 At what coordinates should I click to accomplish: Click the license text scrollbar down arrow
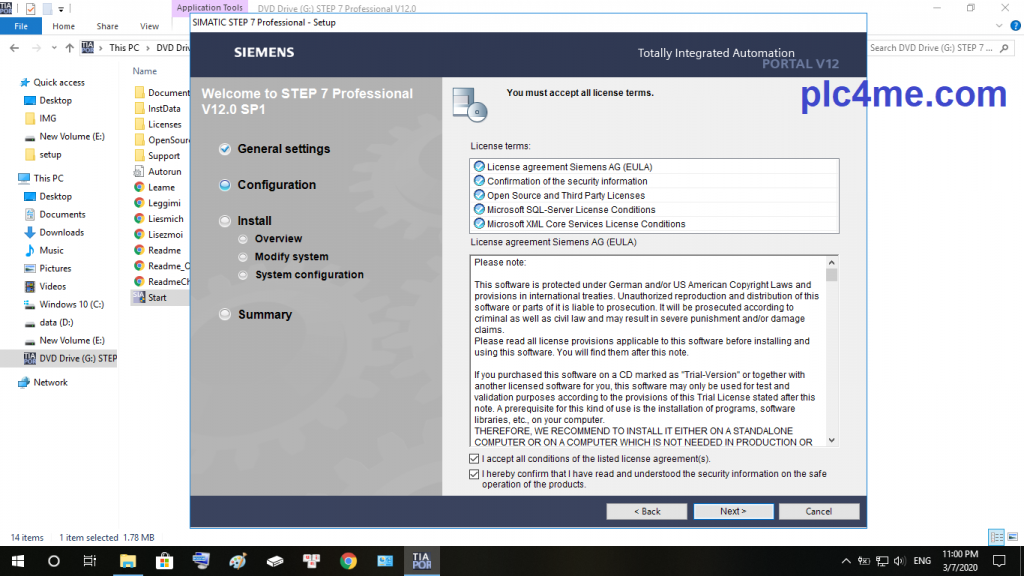tap(832, 439)
